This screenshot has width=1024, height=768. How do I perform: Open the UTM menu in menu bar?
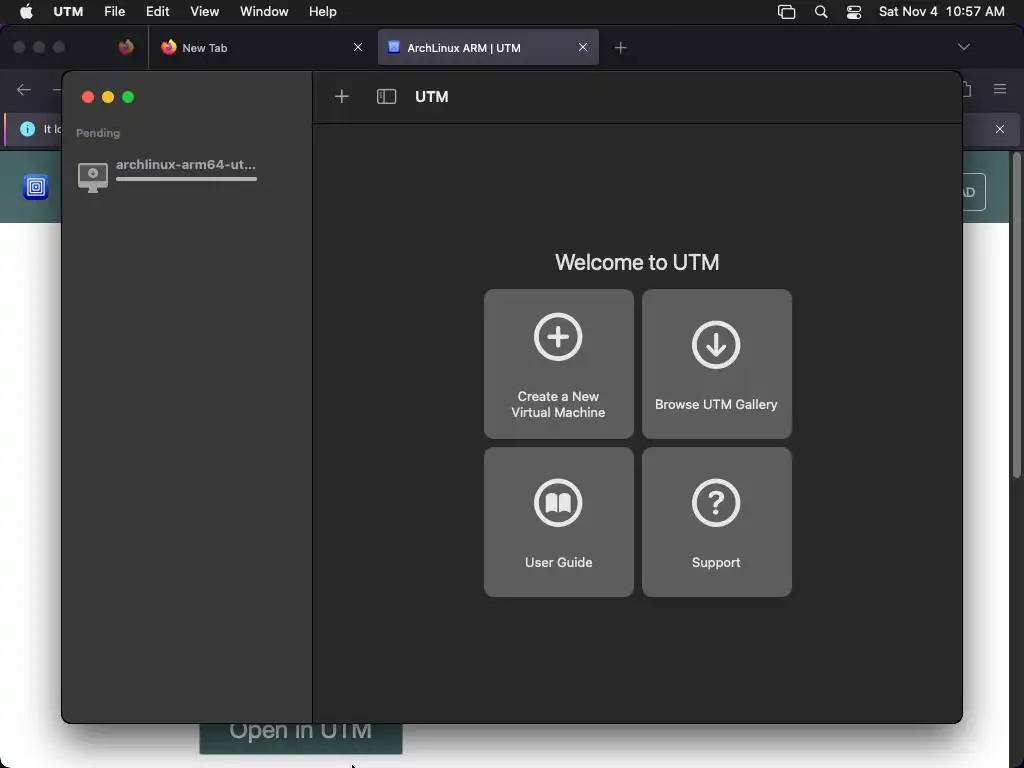[x=68, y=12]
